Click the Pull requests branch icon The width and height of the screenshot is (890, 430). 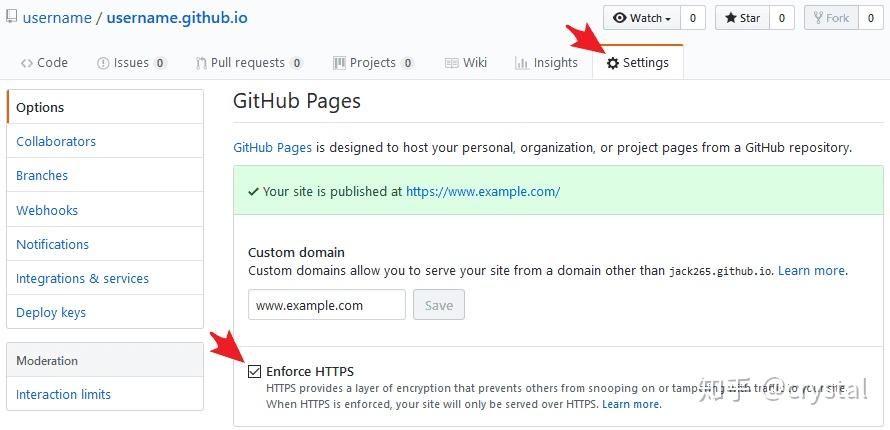tap(201, 63)
